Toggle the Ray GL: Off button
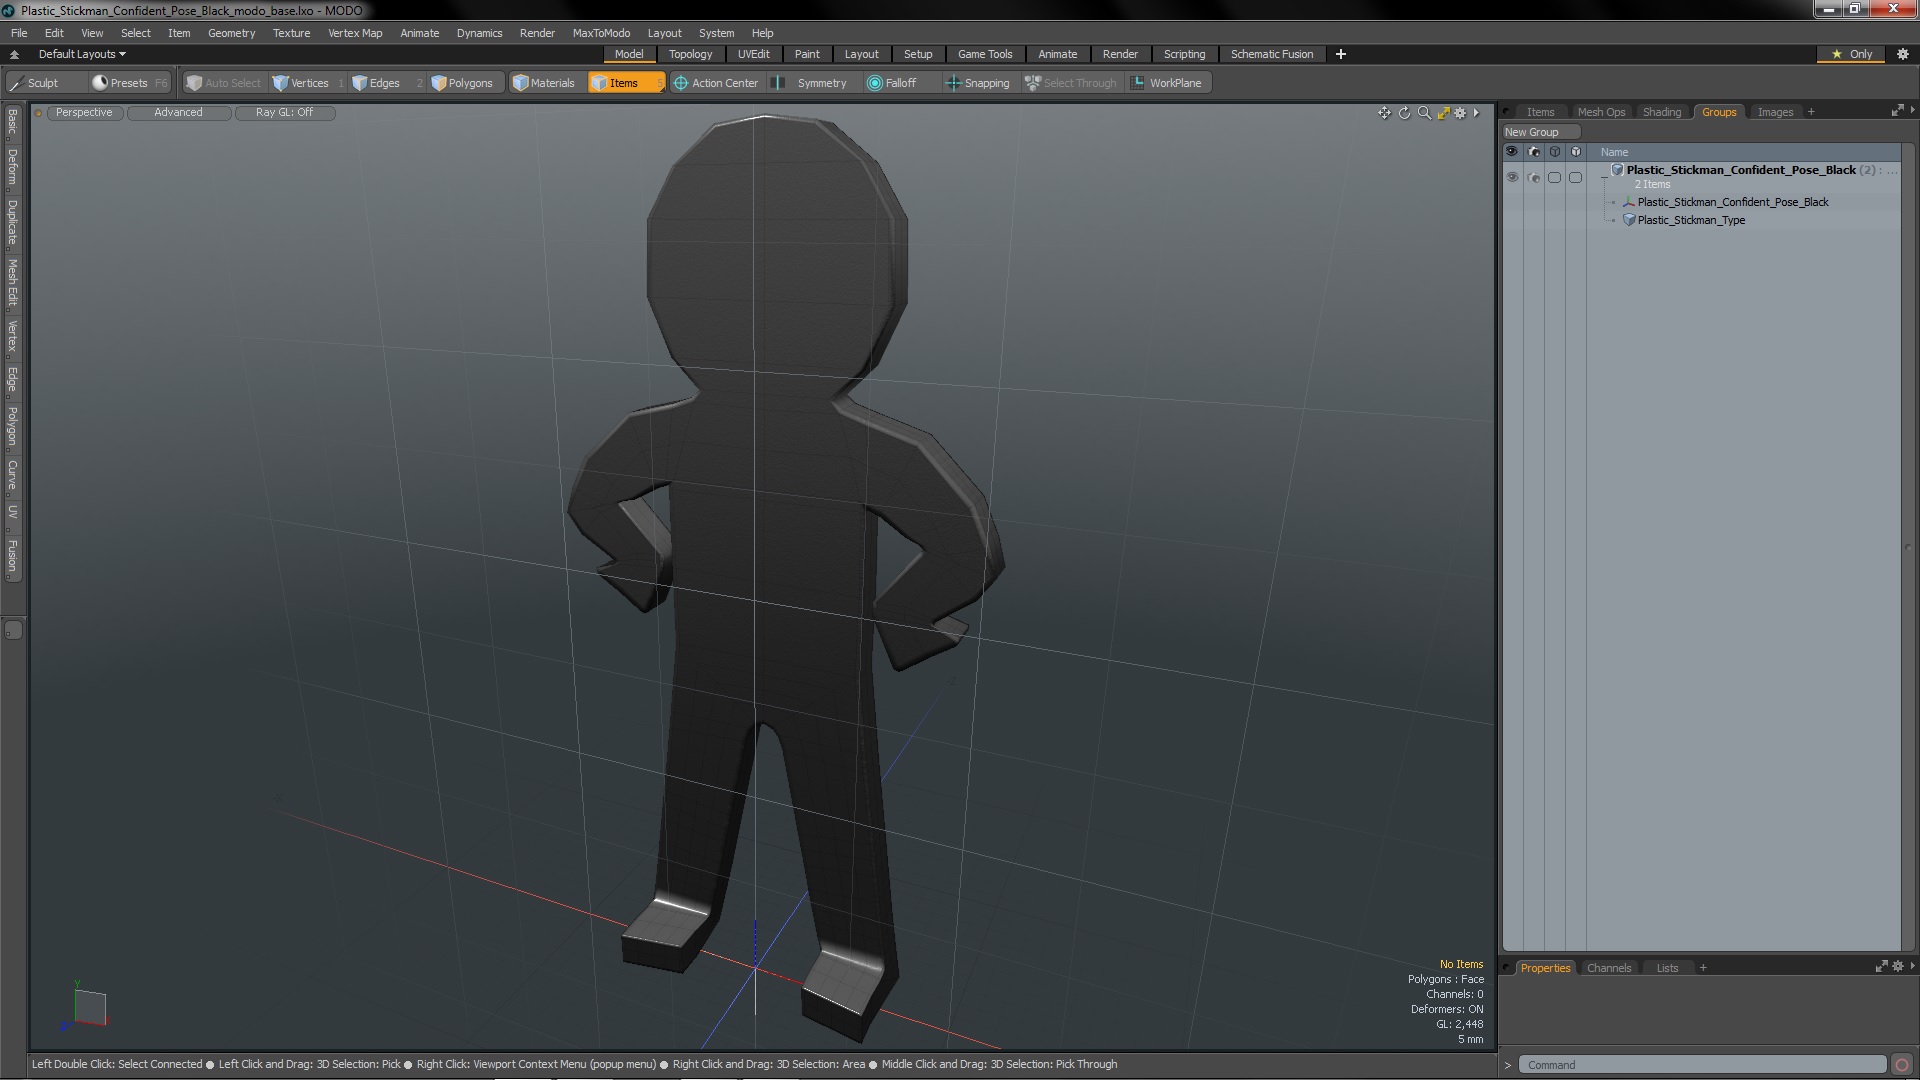The height and width of the screenshot is (1080, 1920). tap(284, 112)
